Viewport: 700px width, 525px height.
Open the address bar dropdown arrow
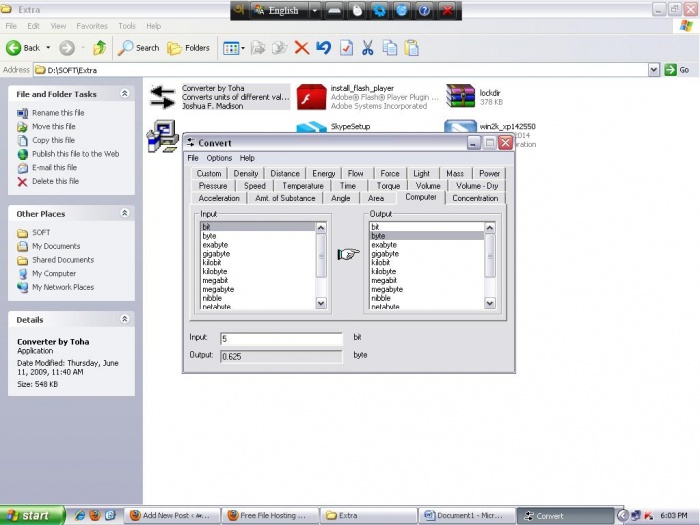[654, 70]
